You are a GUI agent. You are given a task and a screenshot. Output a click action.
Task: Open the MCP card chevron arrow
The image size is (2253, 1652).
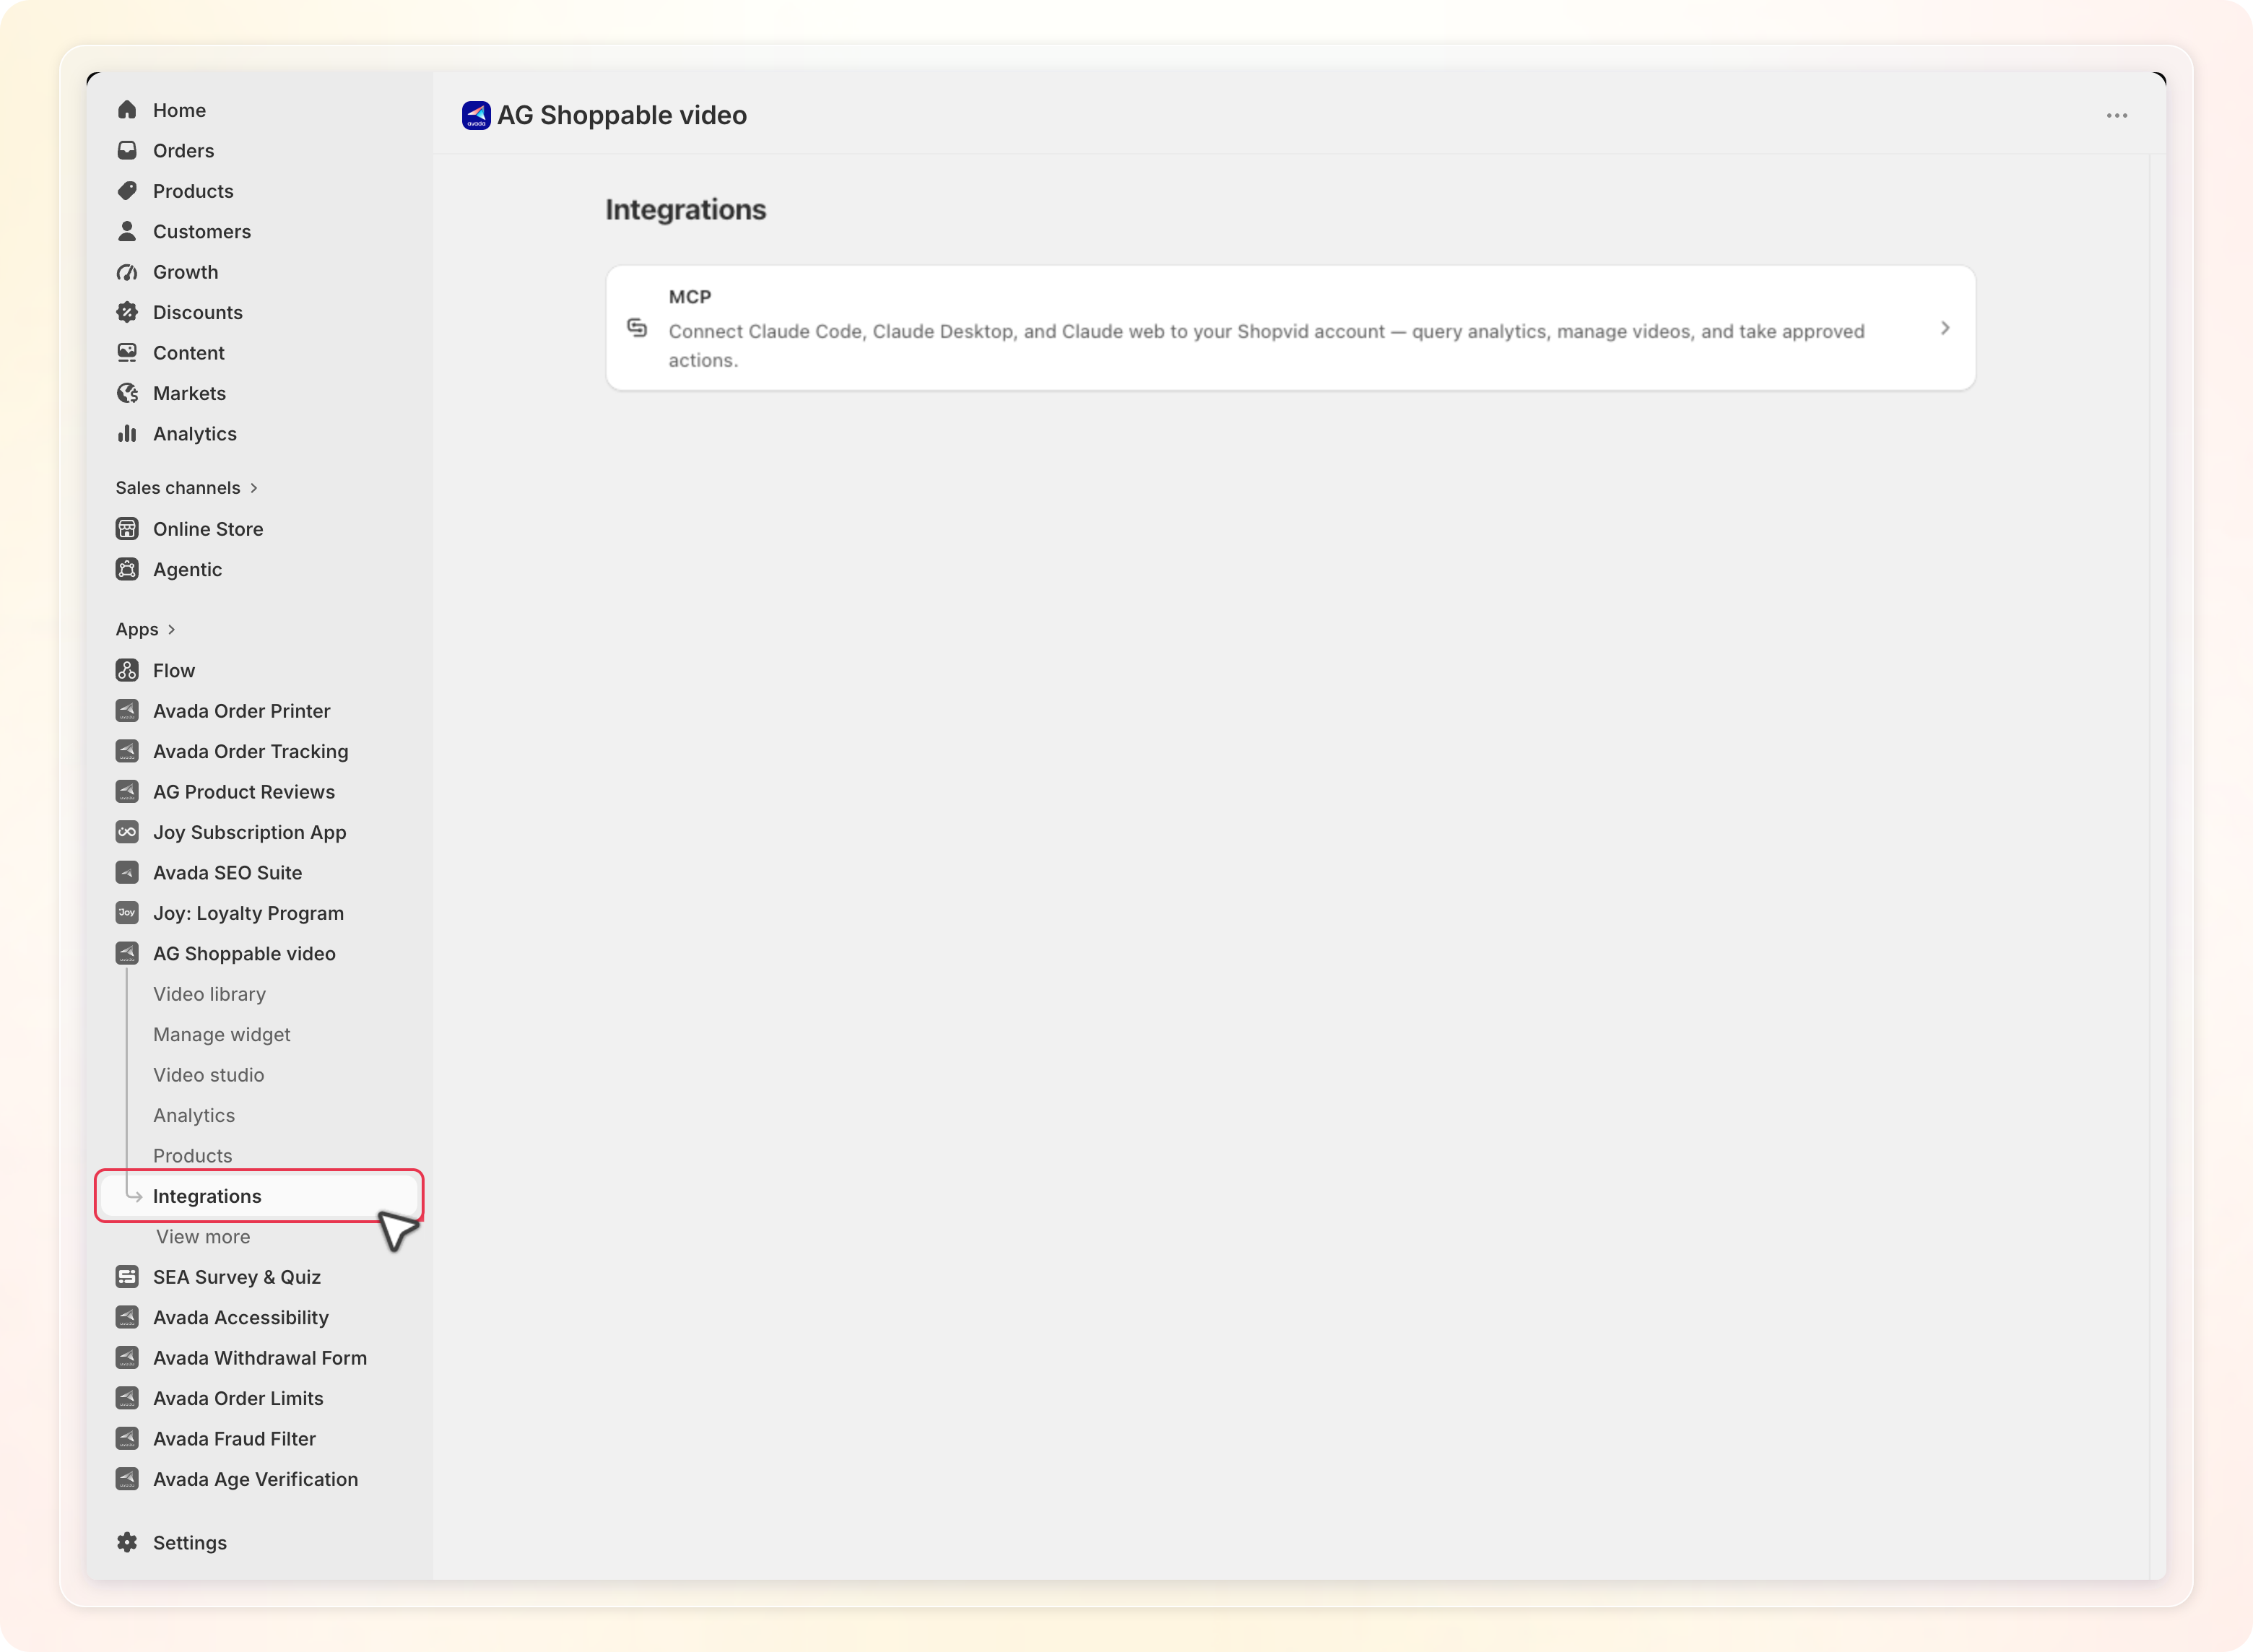[1945, 328]
